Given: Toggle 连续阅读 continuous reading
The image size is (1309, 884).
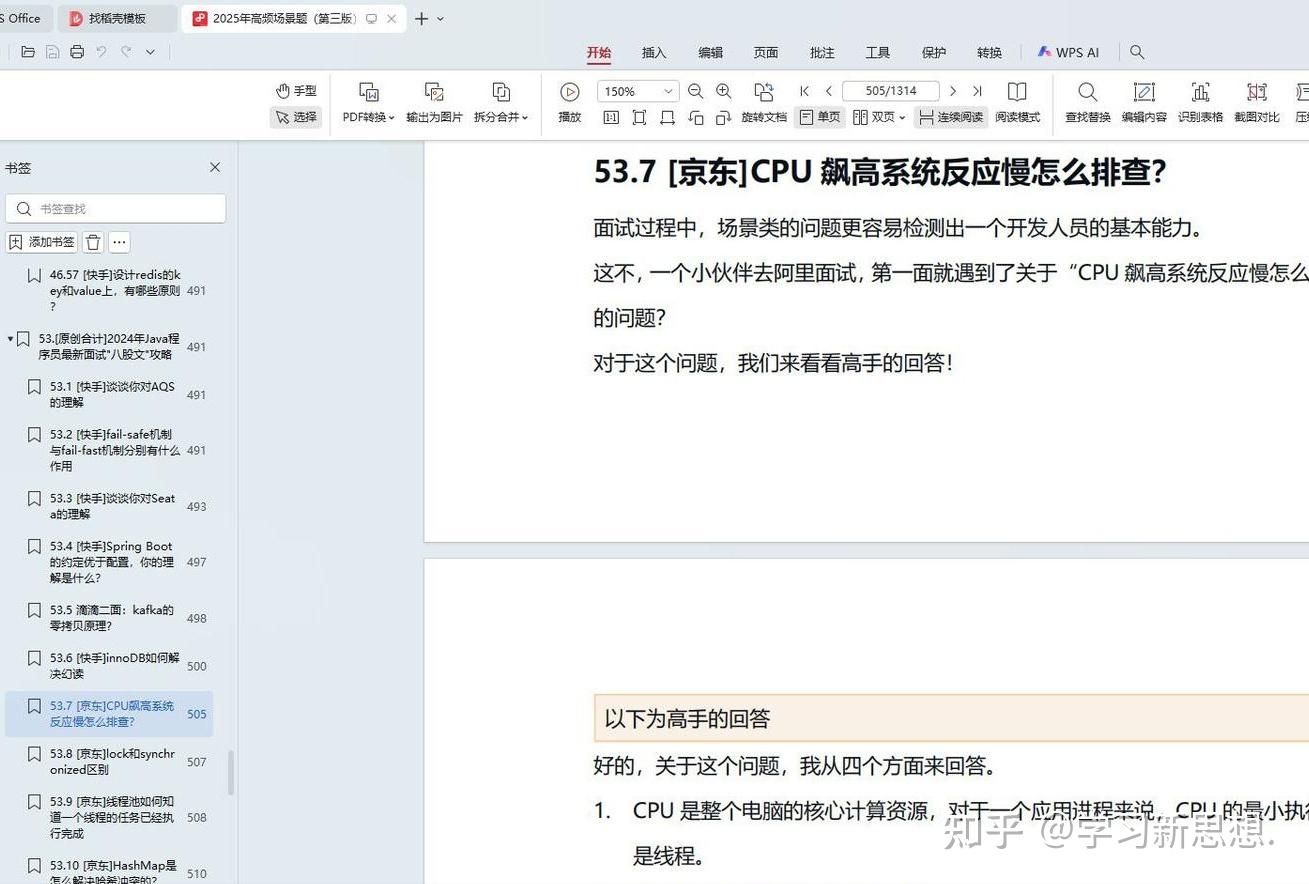Looking at the screenshot, I should point(951,117).
